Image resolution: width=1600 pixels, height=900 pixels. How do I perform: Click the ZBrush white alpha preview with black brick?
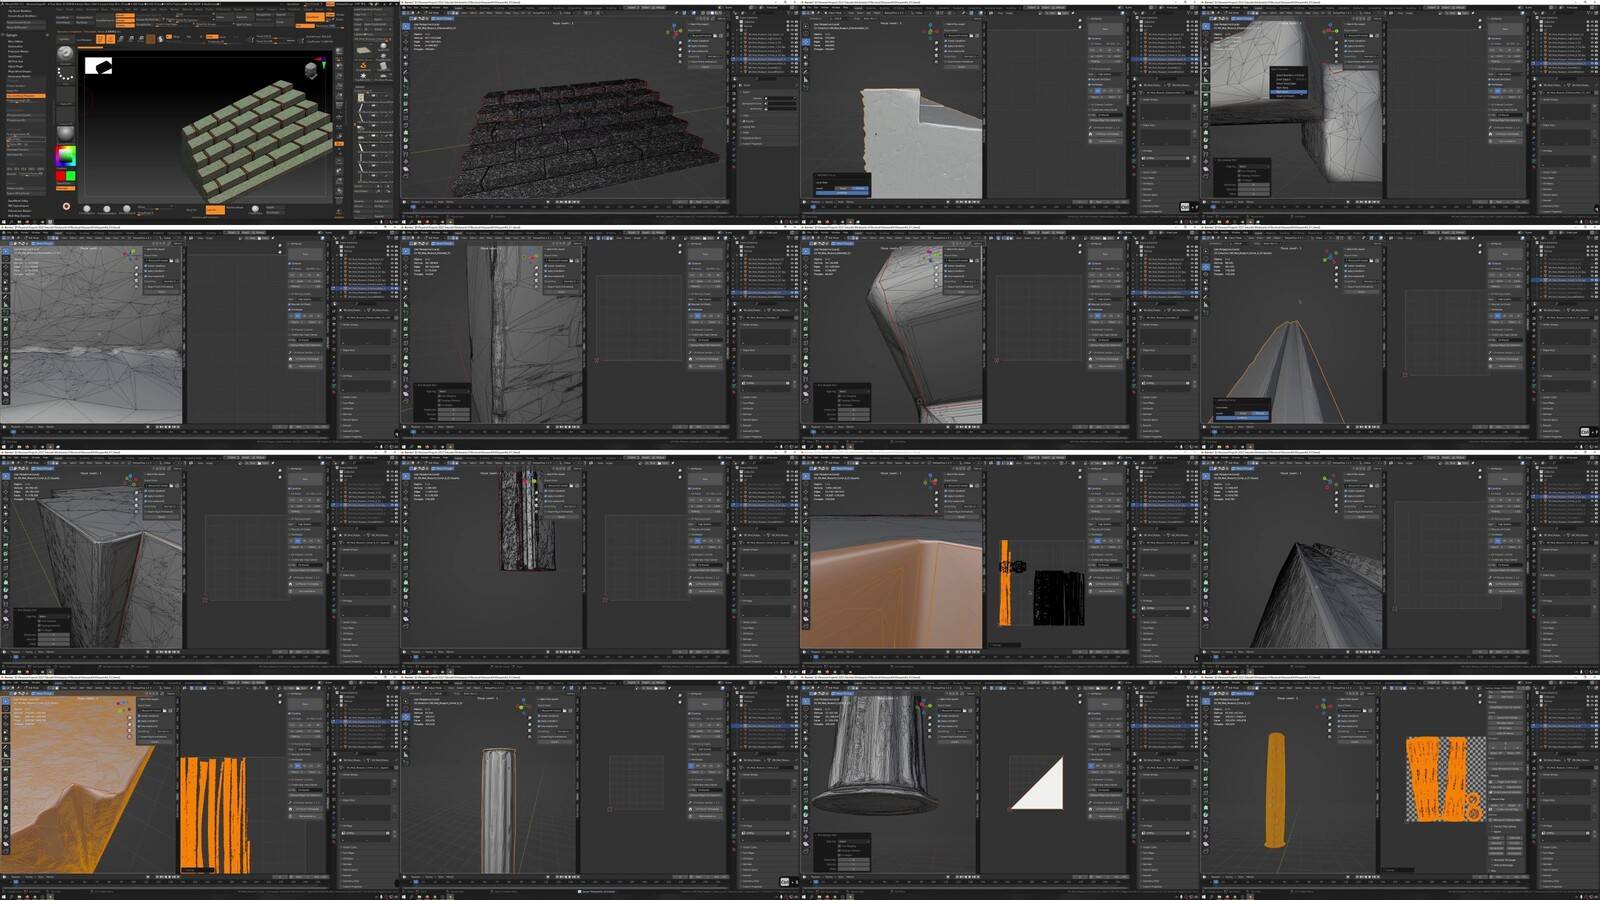pos(98,66)
